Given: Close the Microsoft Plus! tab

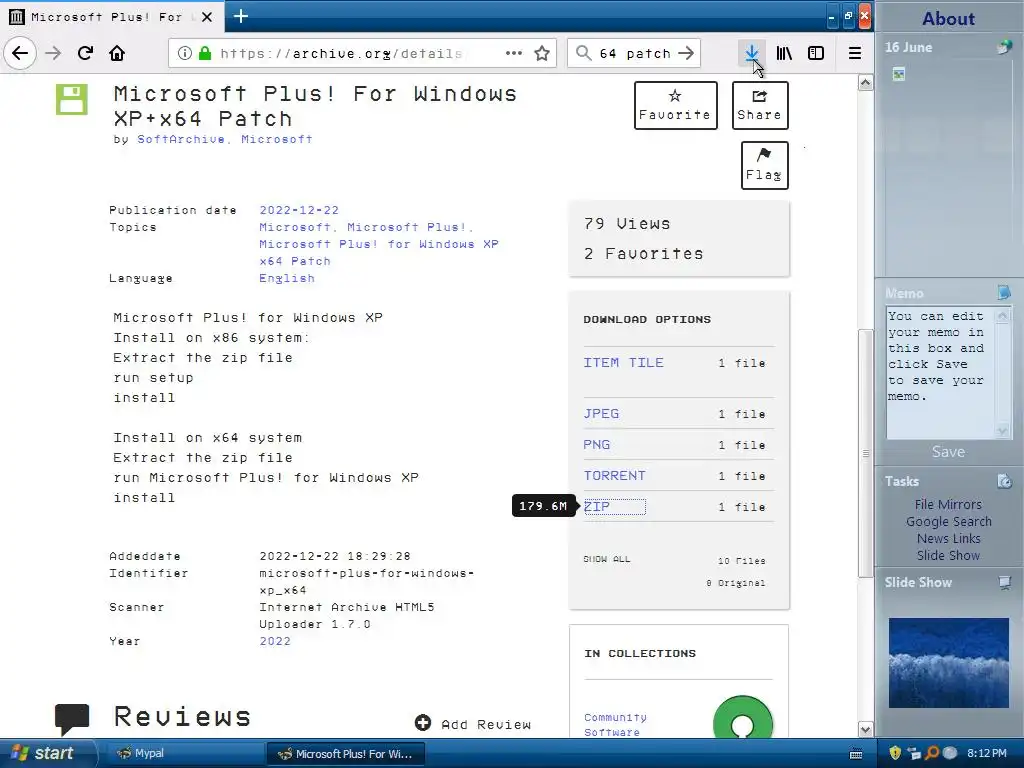Looking at the screenshot, I should (207, 17).
